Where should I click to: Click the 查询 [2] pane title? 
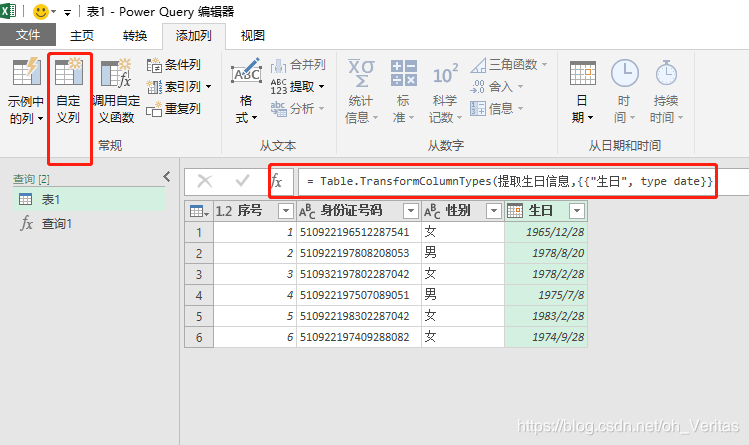point(32,179)
